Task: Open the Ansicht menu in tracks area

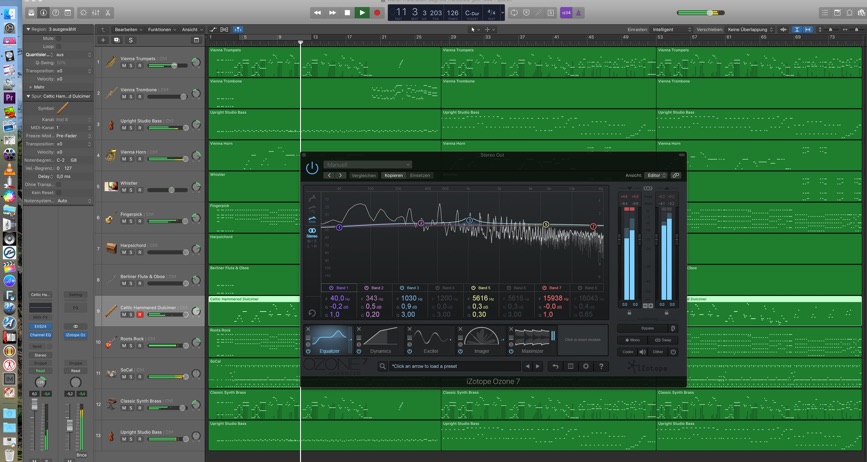Action: coord(191,29)
